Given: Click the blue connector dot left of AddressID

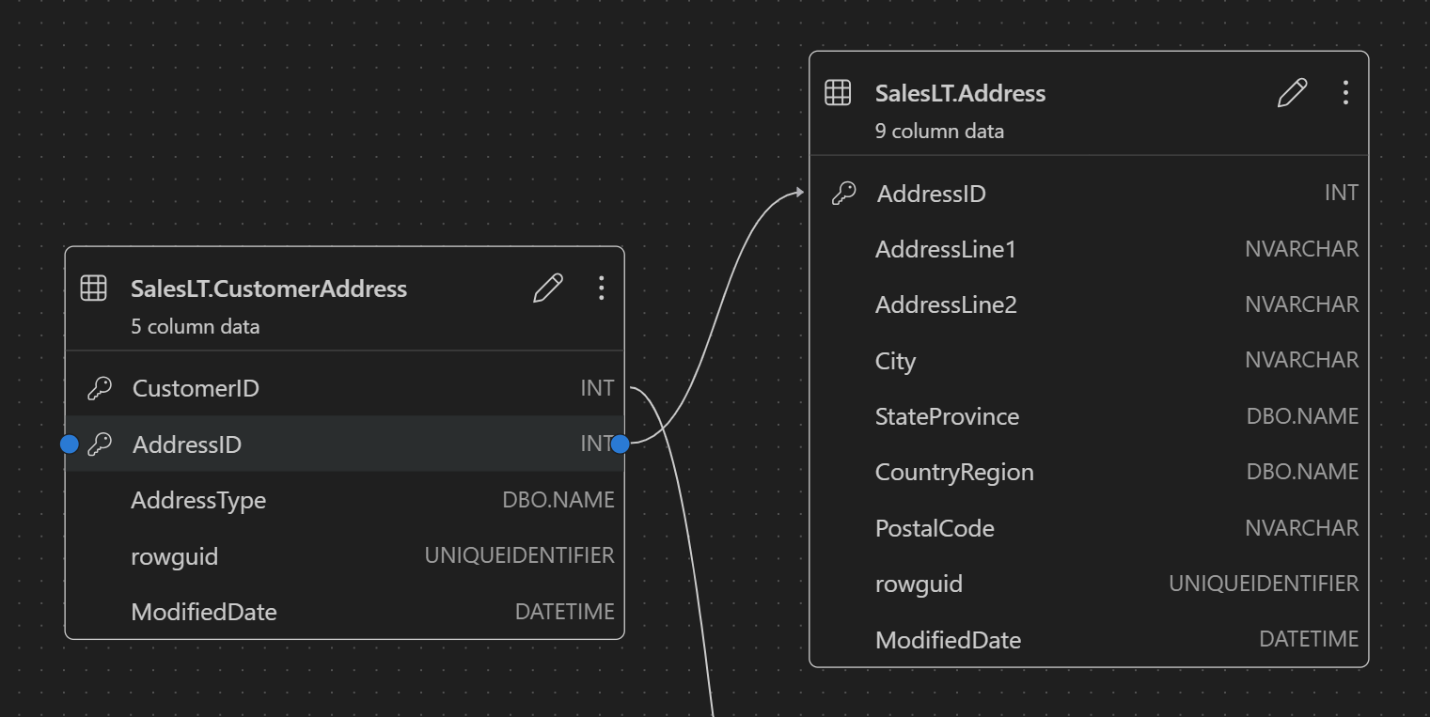Looking at the screenshot, I should pyautogui.click(x=69, y=444).
